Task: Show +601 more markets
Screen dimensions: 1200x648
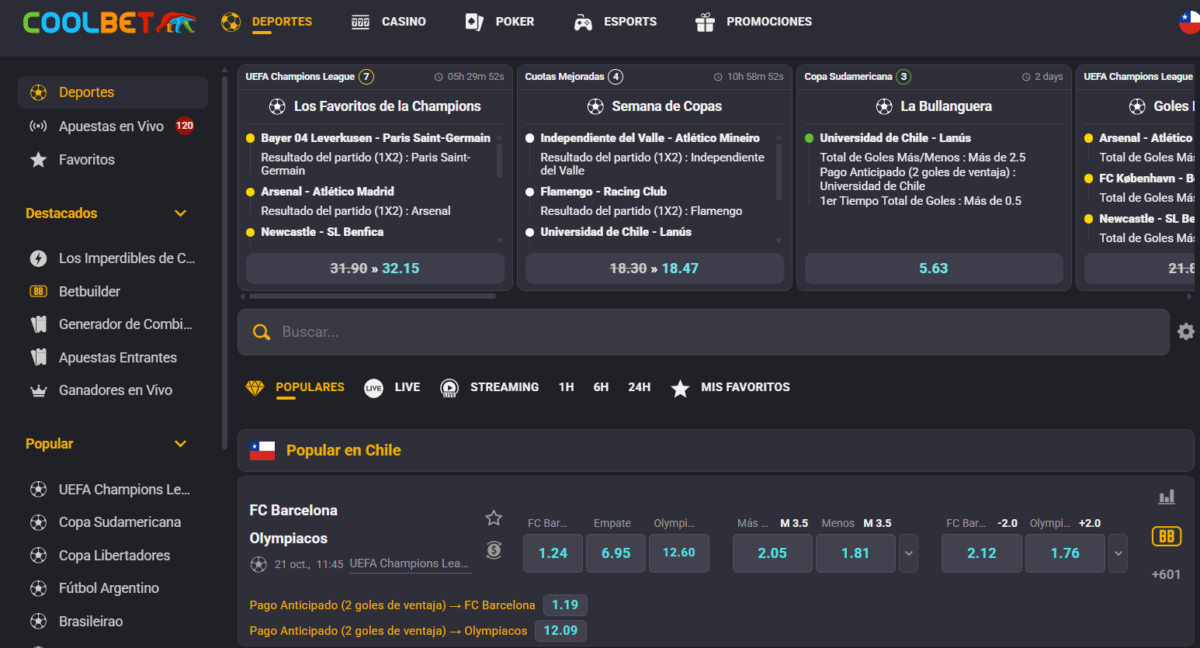Action: point(1166,574)
